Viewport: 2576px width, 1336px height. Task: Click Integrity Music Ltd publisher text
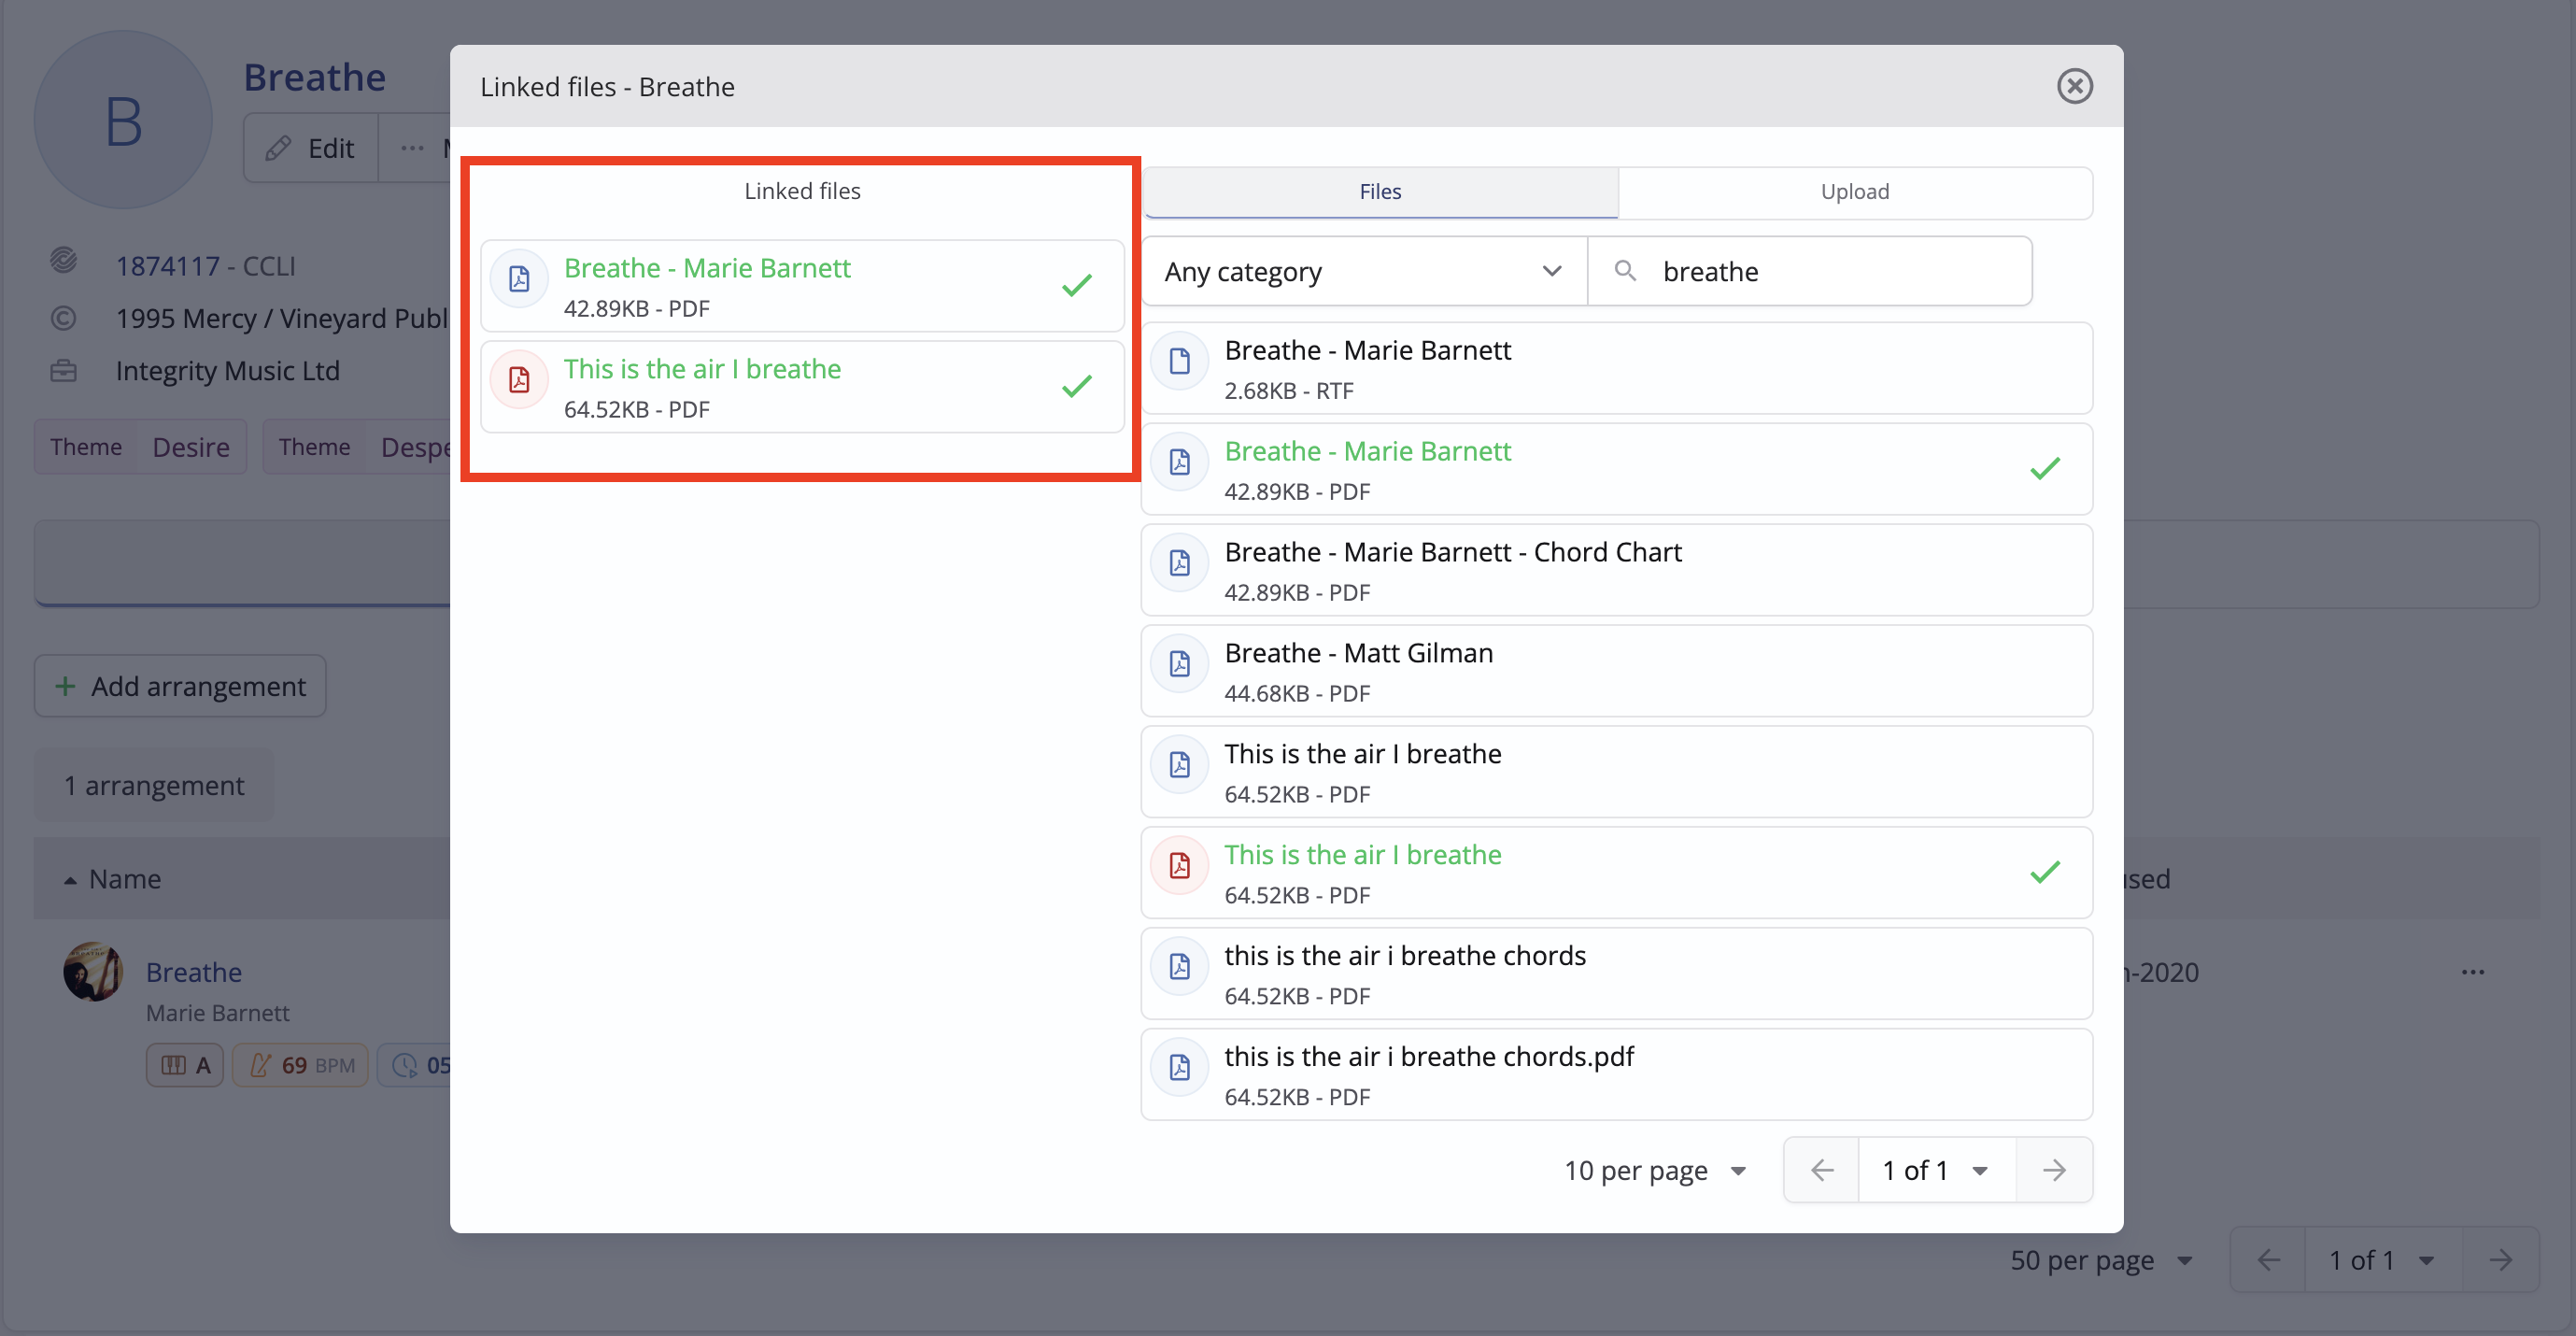228,371
